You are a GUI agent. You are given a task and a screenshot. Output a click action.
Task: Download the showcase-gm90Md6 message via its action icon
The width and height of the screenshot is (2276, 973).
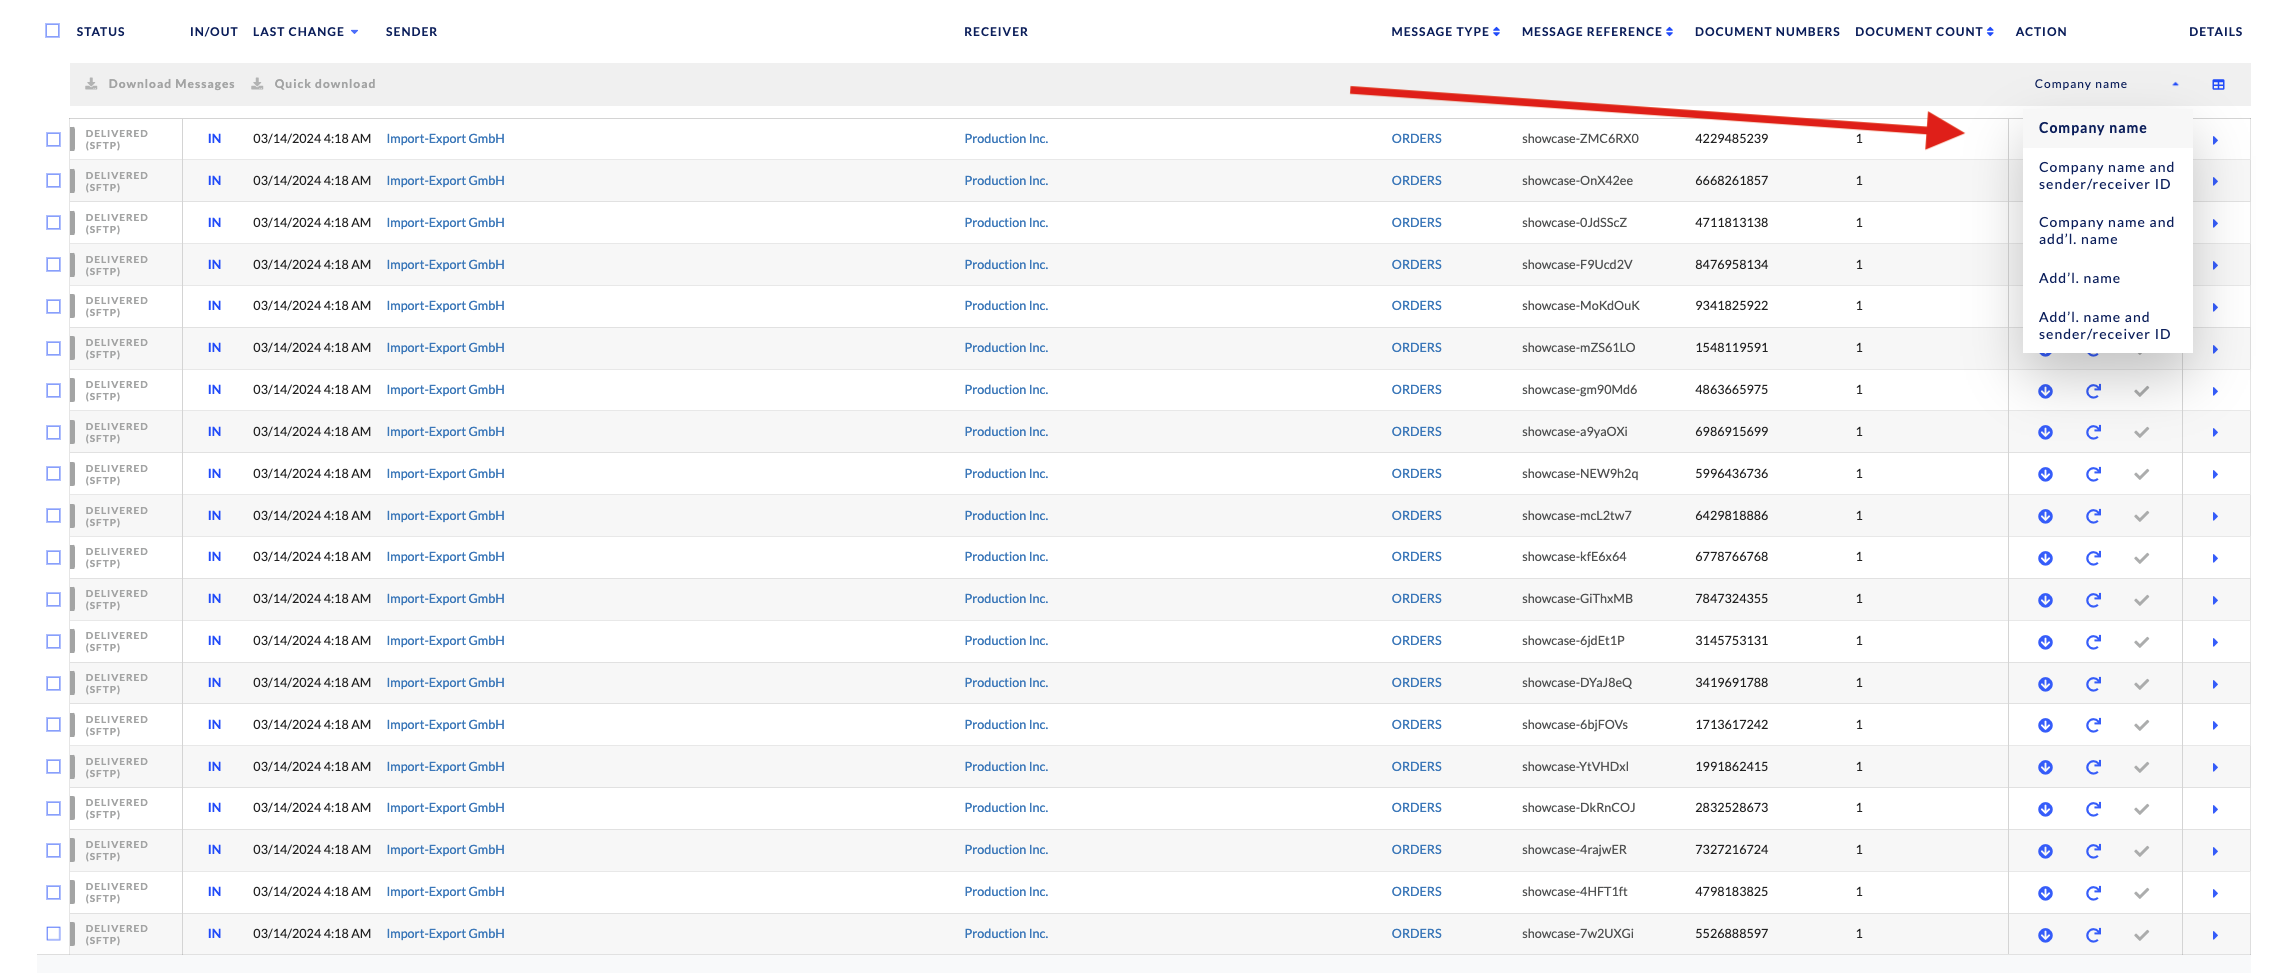[x=2045, y=391]
